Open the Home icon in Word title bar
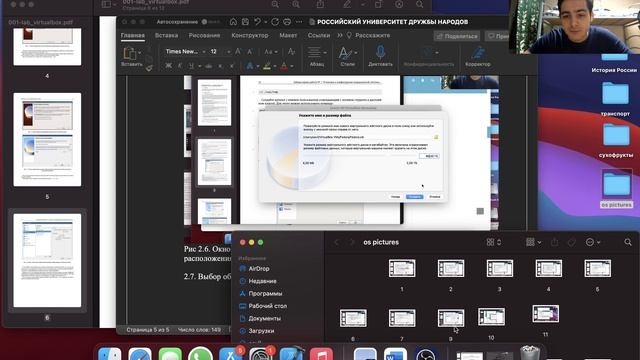 (x=233, y=22)
